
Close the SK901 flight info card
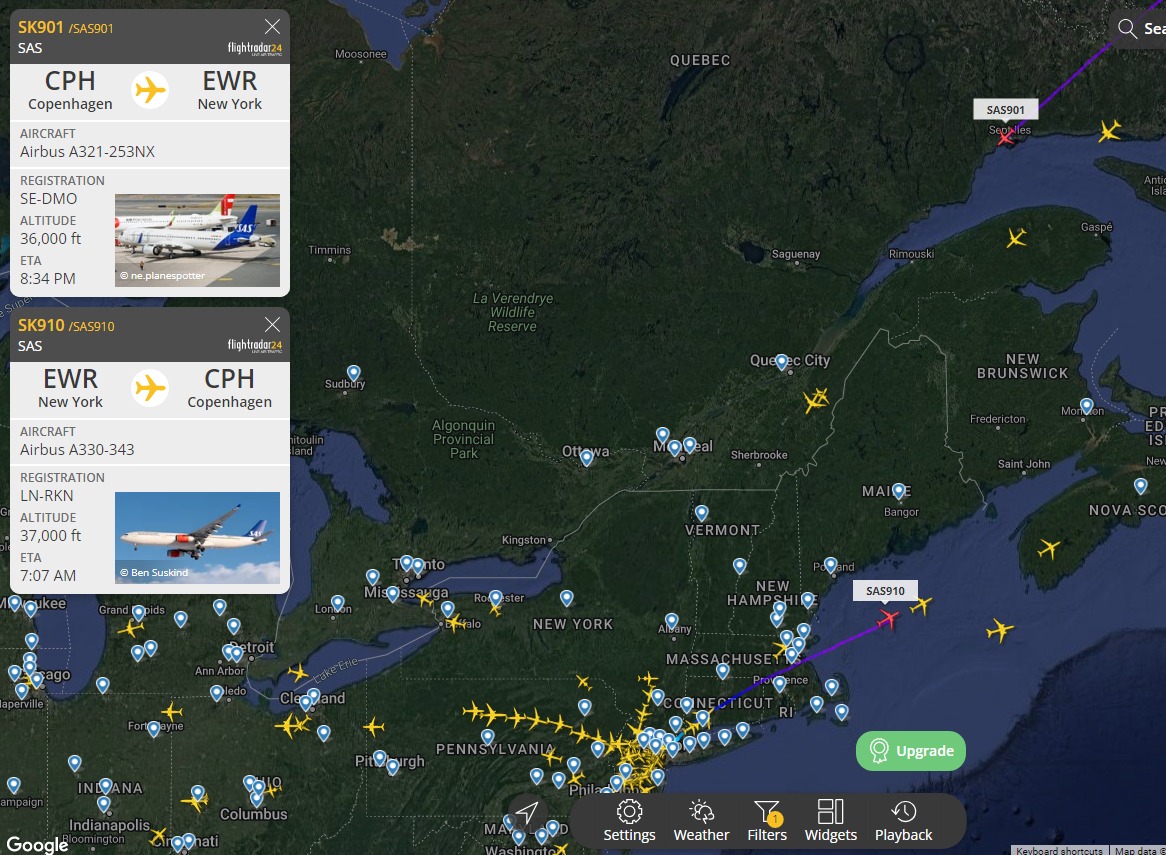click(273, 27)
